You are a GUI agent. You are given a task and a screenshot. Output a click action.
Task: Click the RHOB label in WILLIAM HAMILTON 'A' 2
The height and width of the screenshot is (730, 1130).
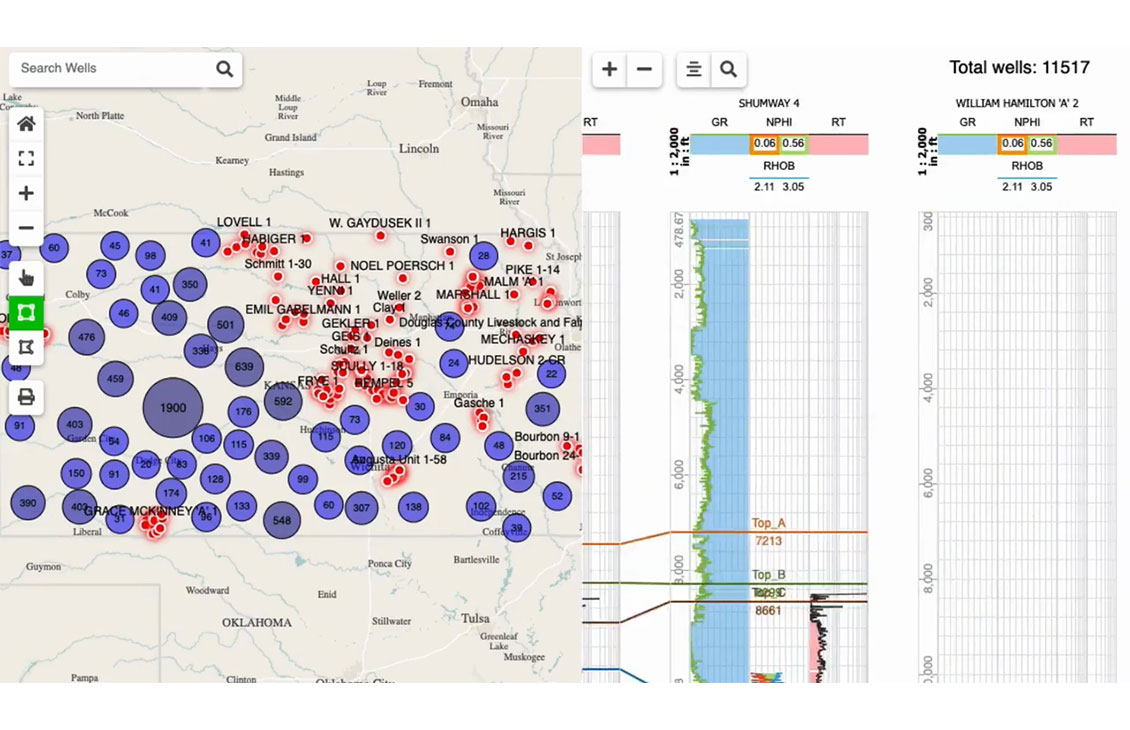pos(1027,166)
